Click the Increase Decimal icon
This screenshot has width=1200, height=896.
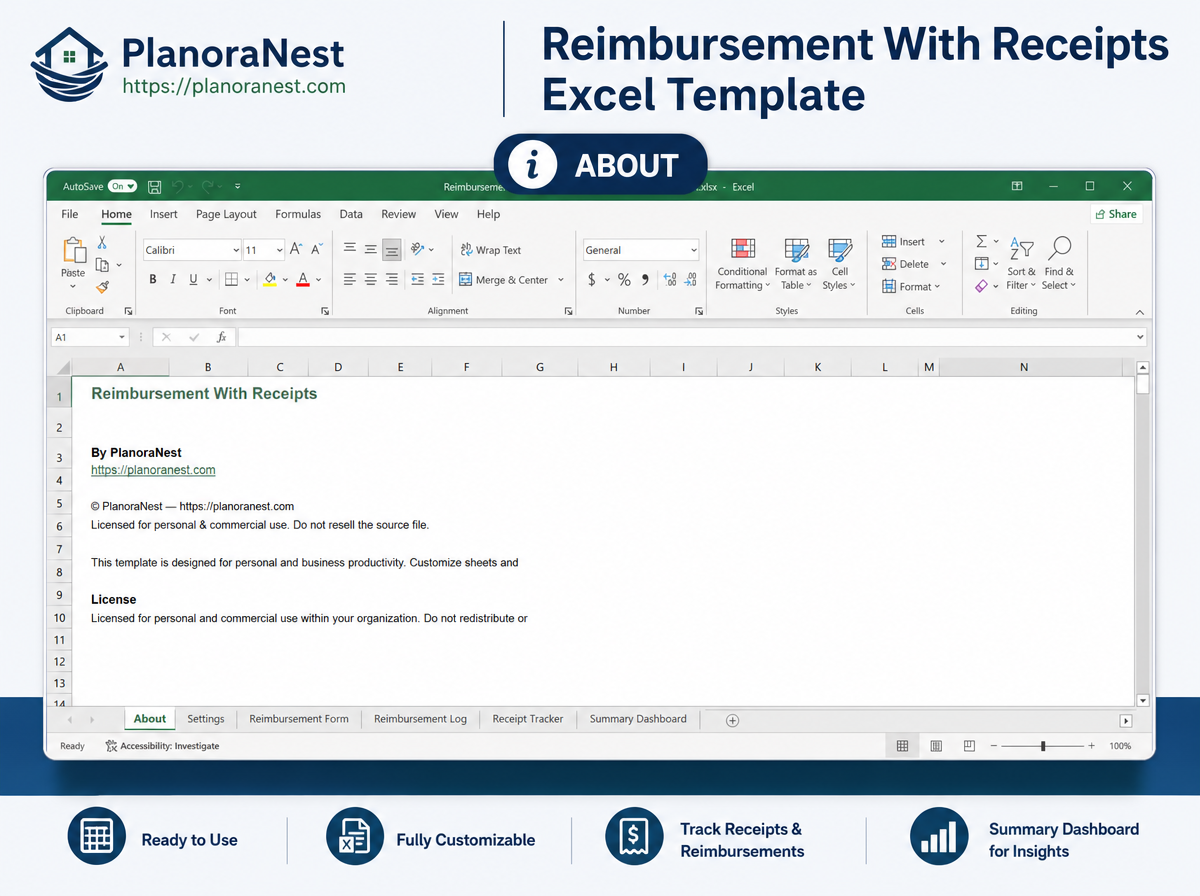(x=670, y=280)
